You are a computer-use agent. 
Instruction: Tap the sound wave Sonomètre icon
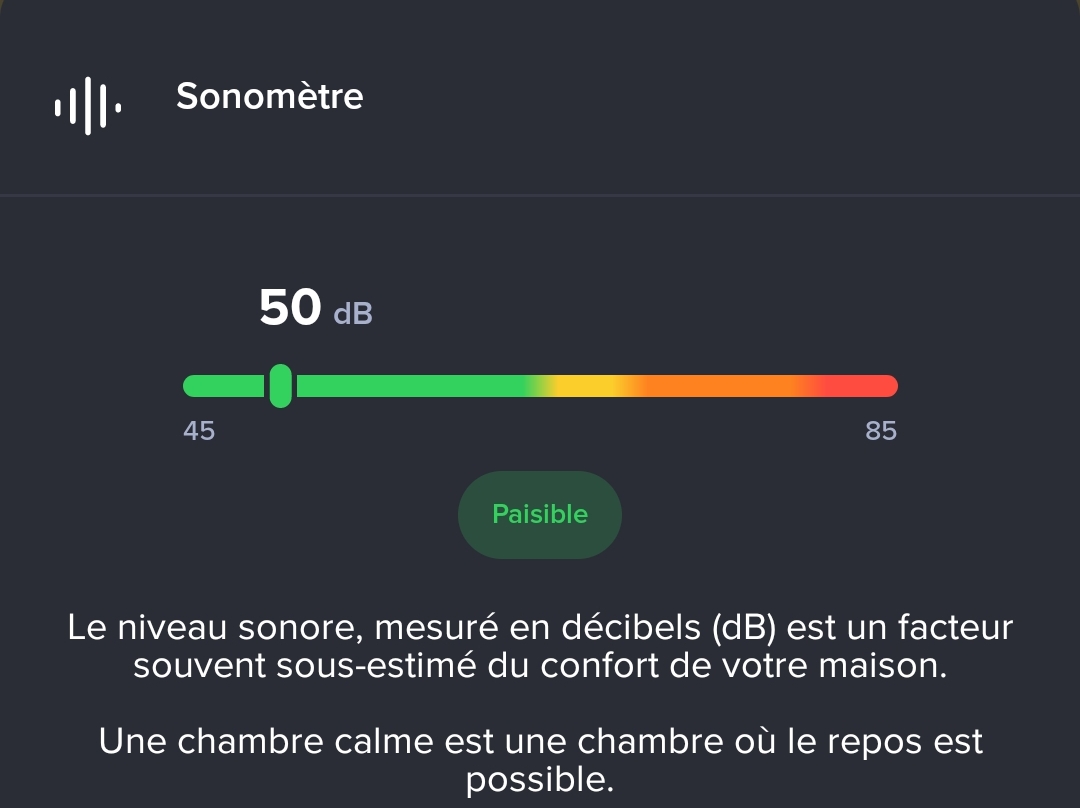pos(88,105)
